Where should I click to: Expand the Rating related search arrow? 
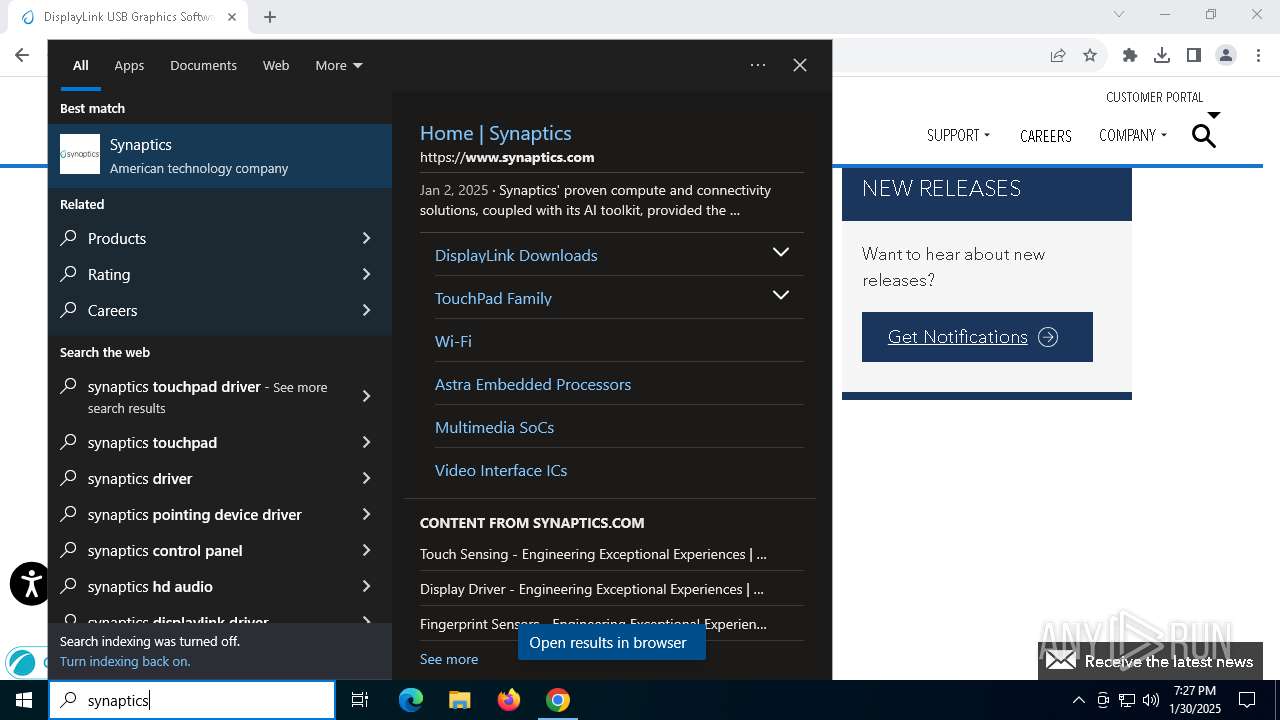[366, 274]
